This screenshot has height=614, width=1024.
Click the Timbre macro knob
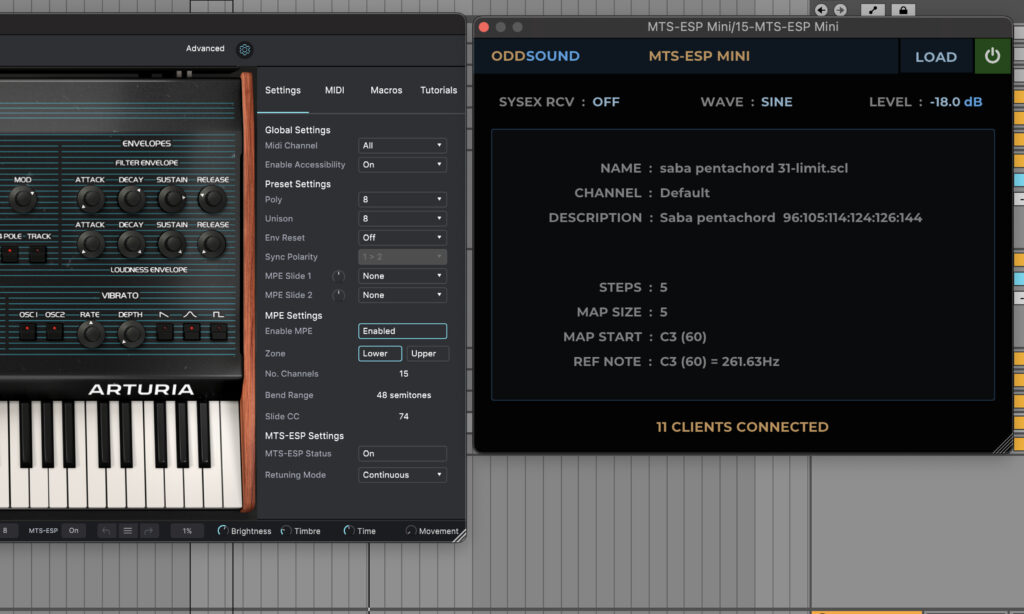point(286,530)
